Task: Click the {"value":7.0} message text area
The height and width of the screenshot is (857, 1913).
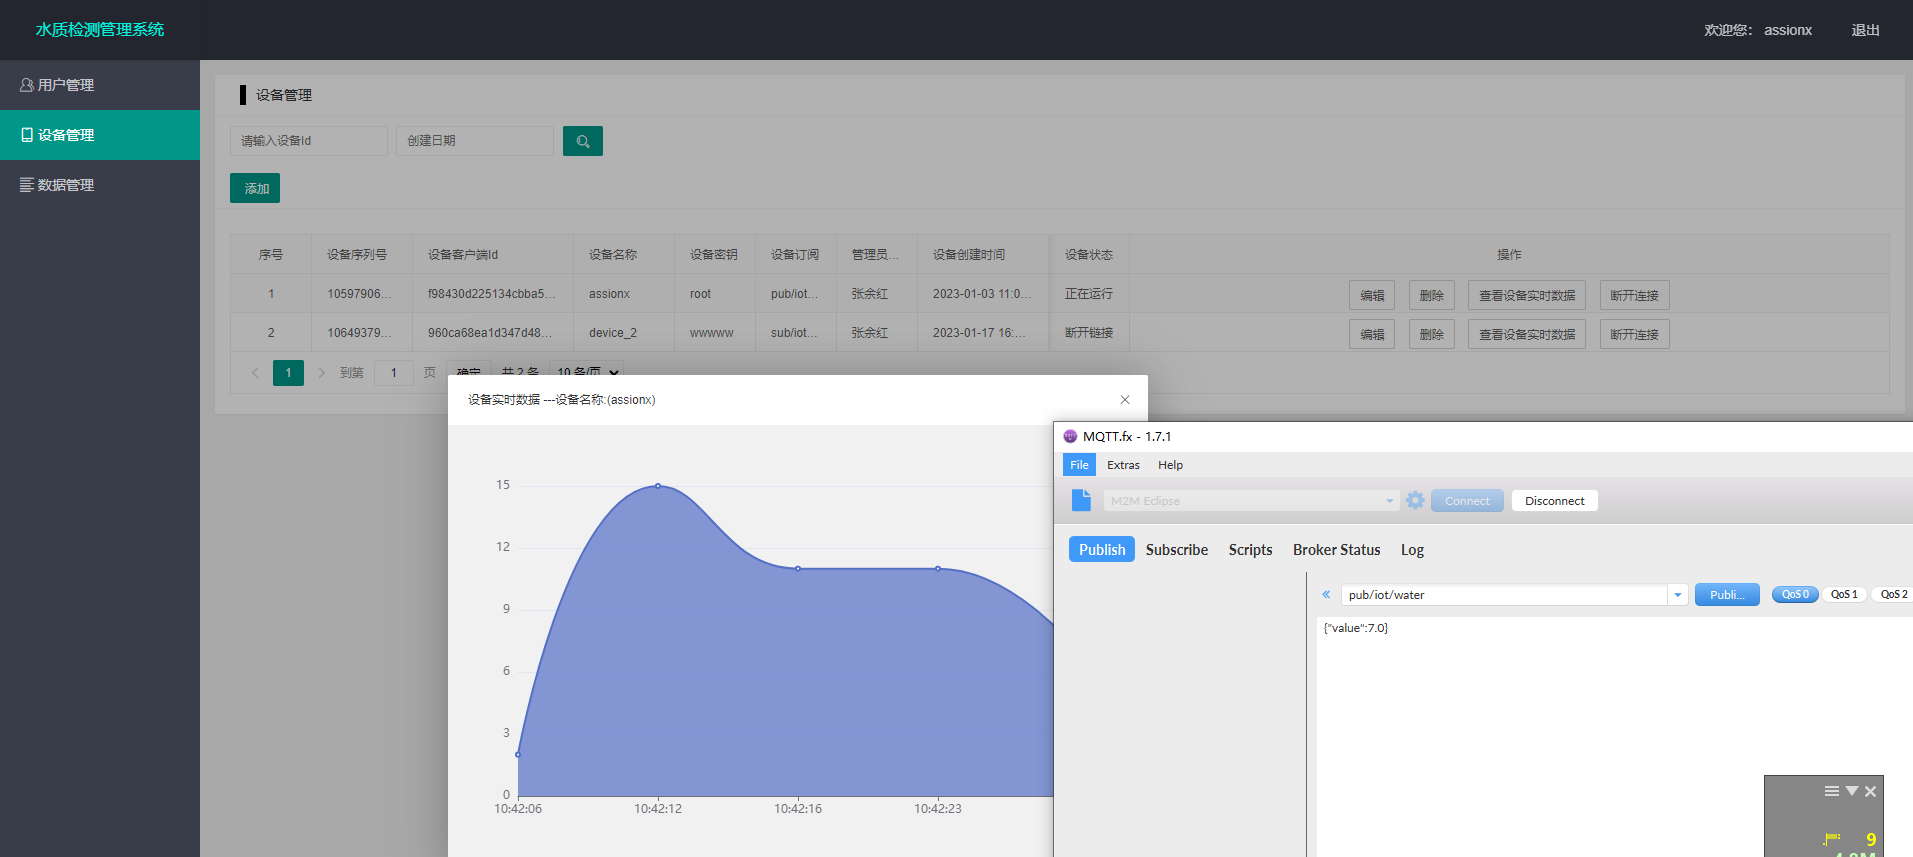Action: (x=1614, y=736)
